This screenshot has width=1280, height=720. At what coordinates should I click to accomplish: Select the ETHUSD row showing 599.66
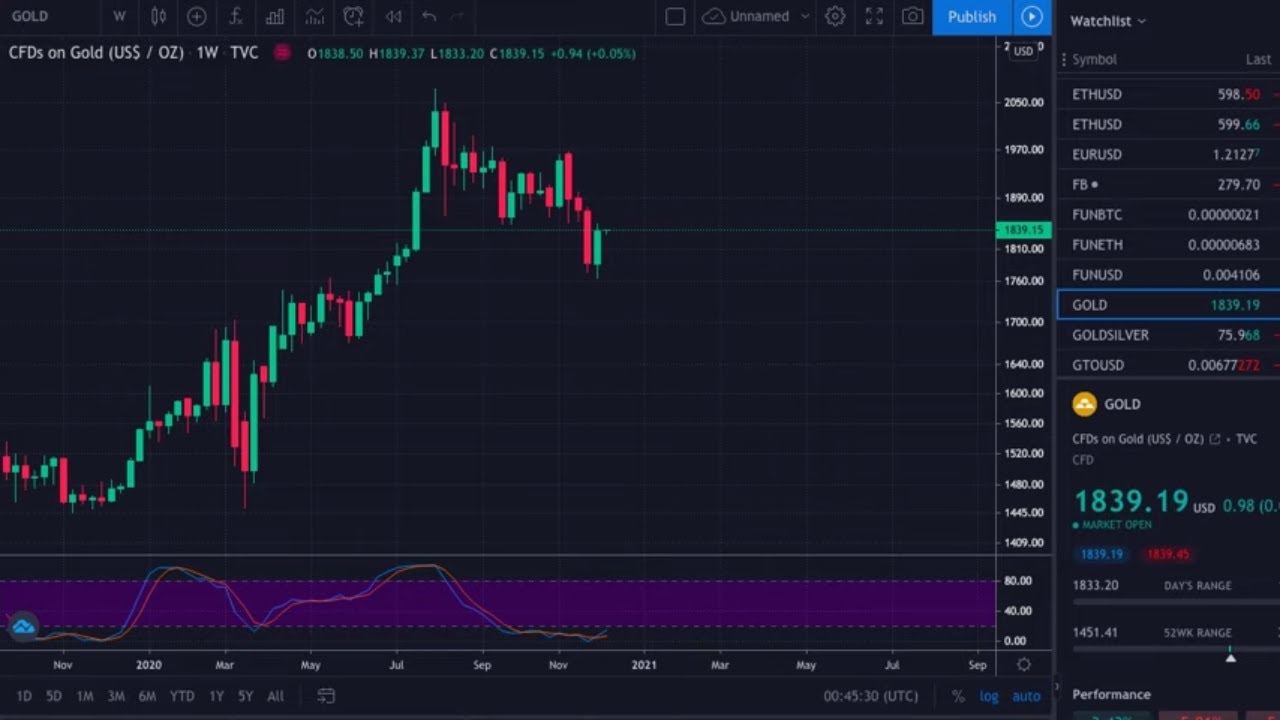coord(1168,124)
